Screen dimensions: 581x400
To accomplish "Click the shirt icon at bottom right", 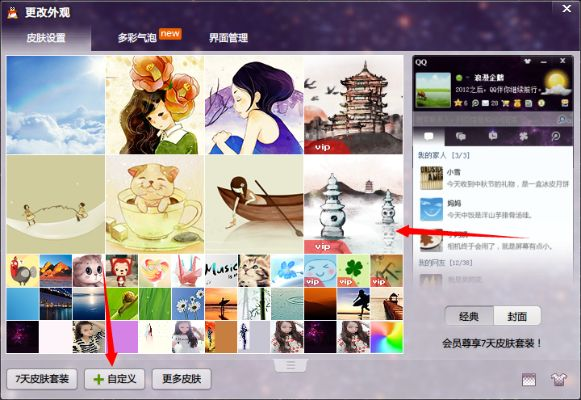I will (559, 380).
